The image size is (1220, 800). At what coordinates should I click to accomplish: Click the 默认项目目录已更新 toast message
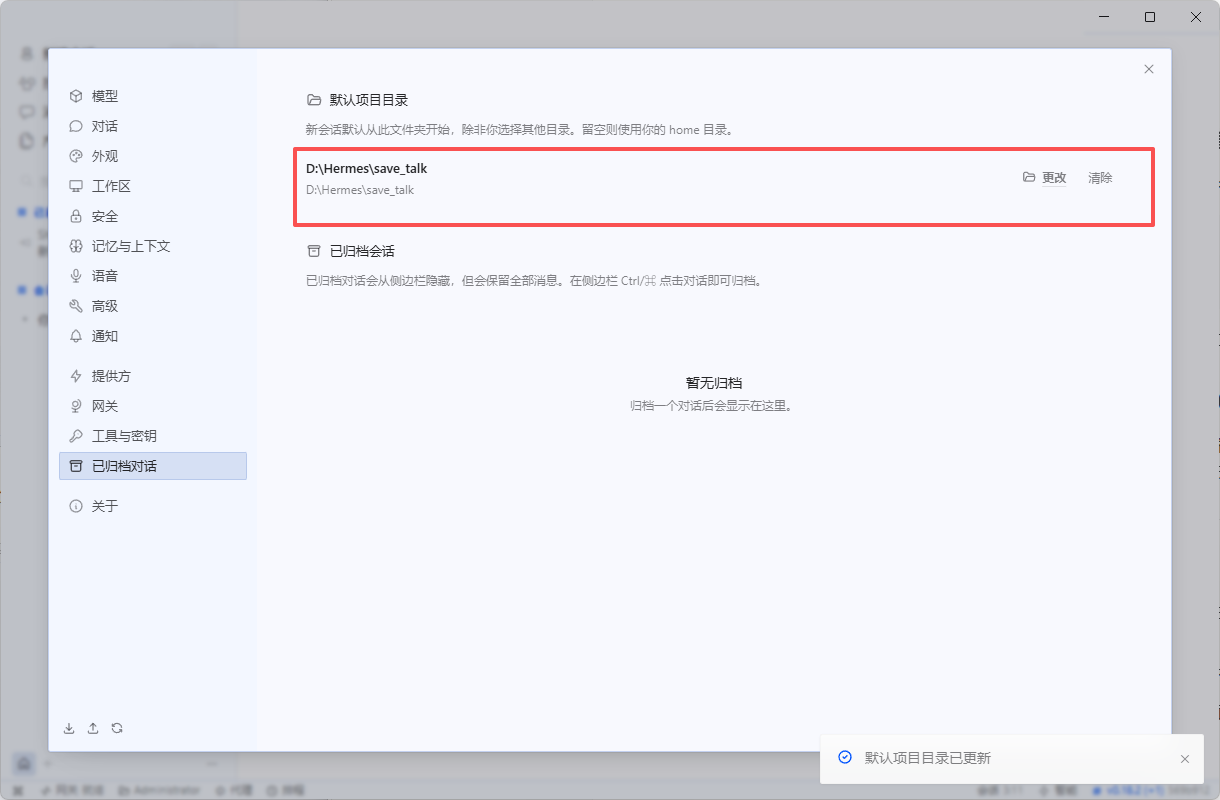tap(928, 758)
